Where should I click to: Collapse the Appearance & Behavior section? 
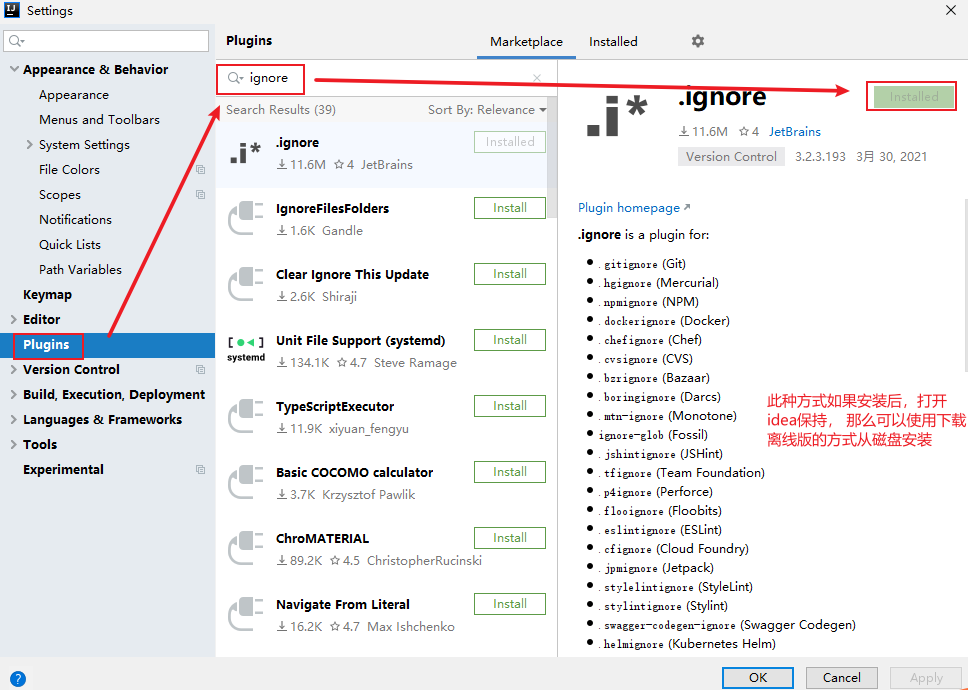tap(14, 69)
